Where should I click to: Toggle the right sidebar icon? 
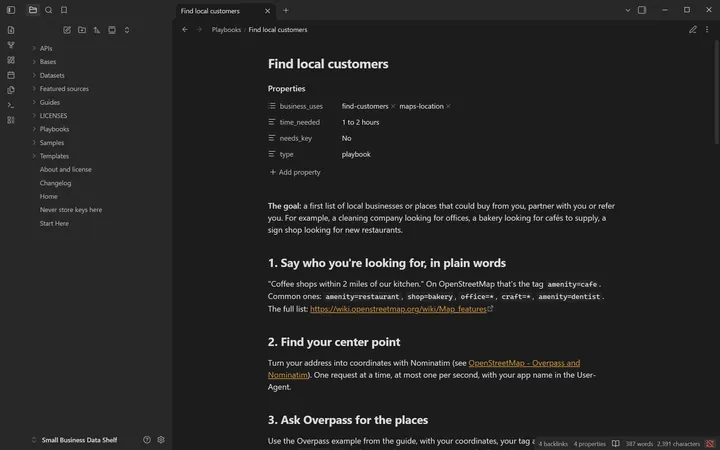[x=642, y=10]
